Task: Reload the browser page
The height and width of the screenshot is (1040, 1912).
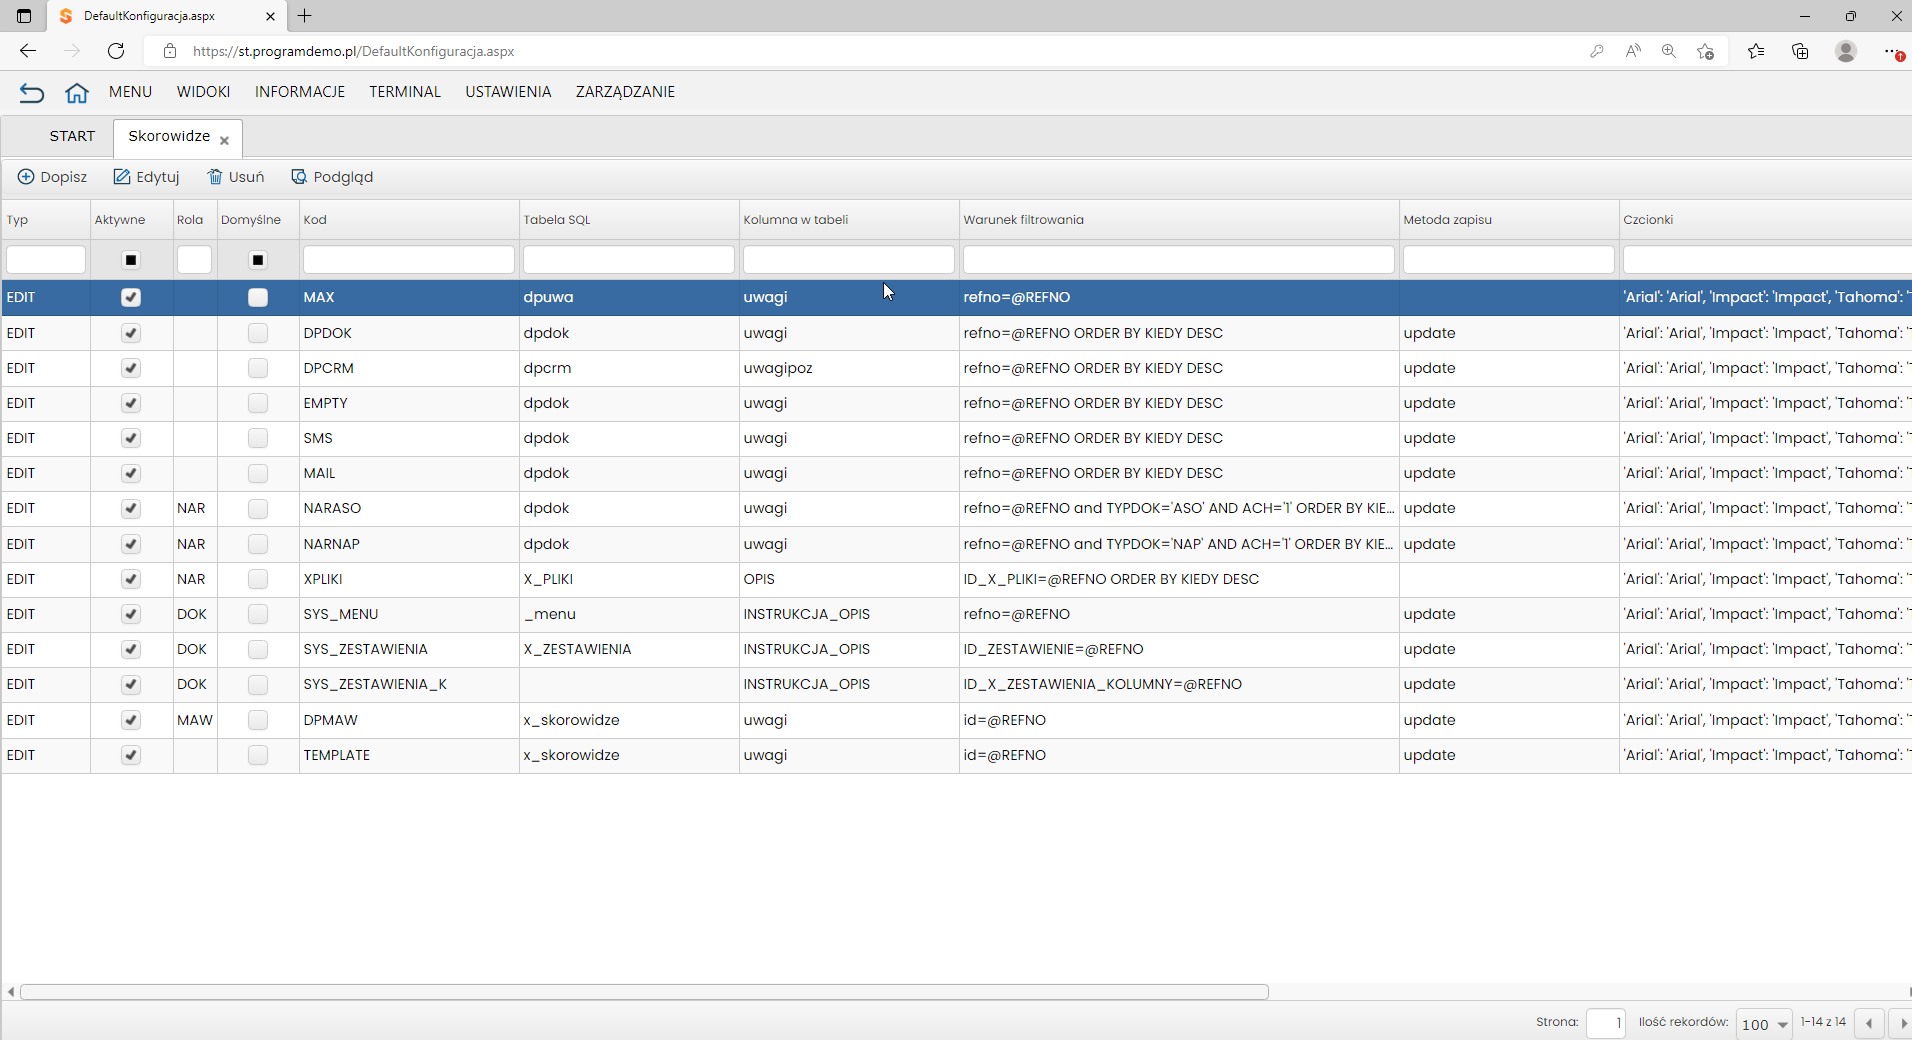Action: 116,51
